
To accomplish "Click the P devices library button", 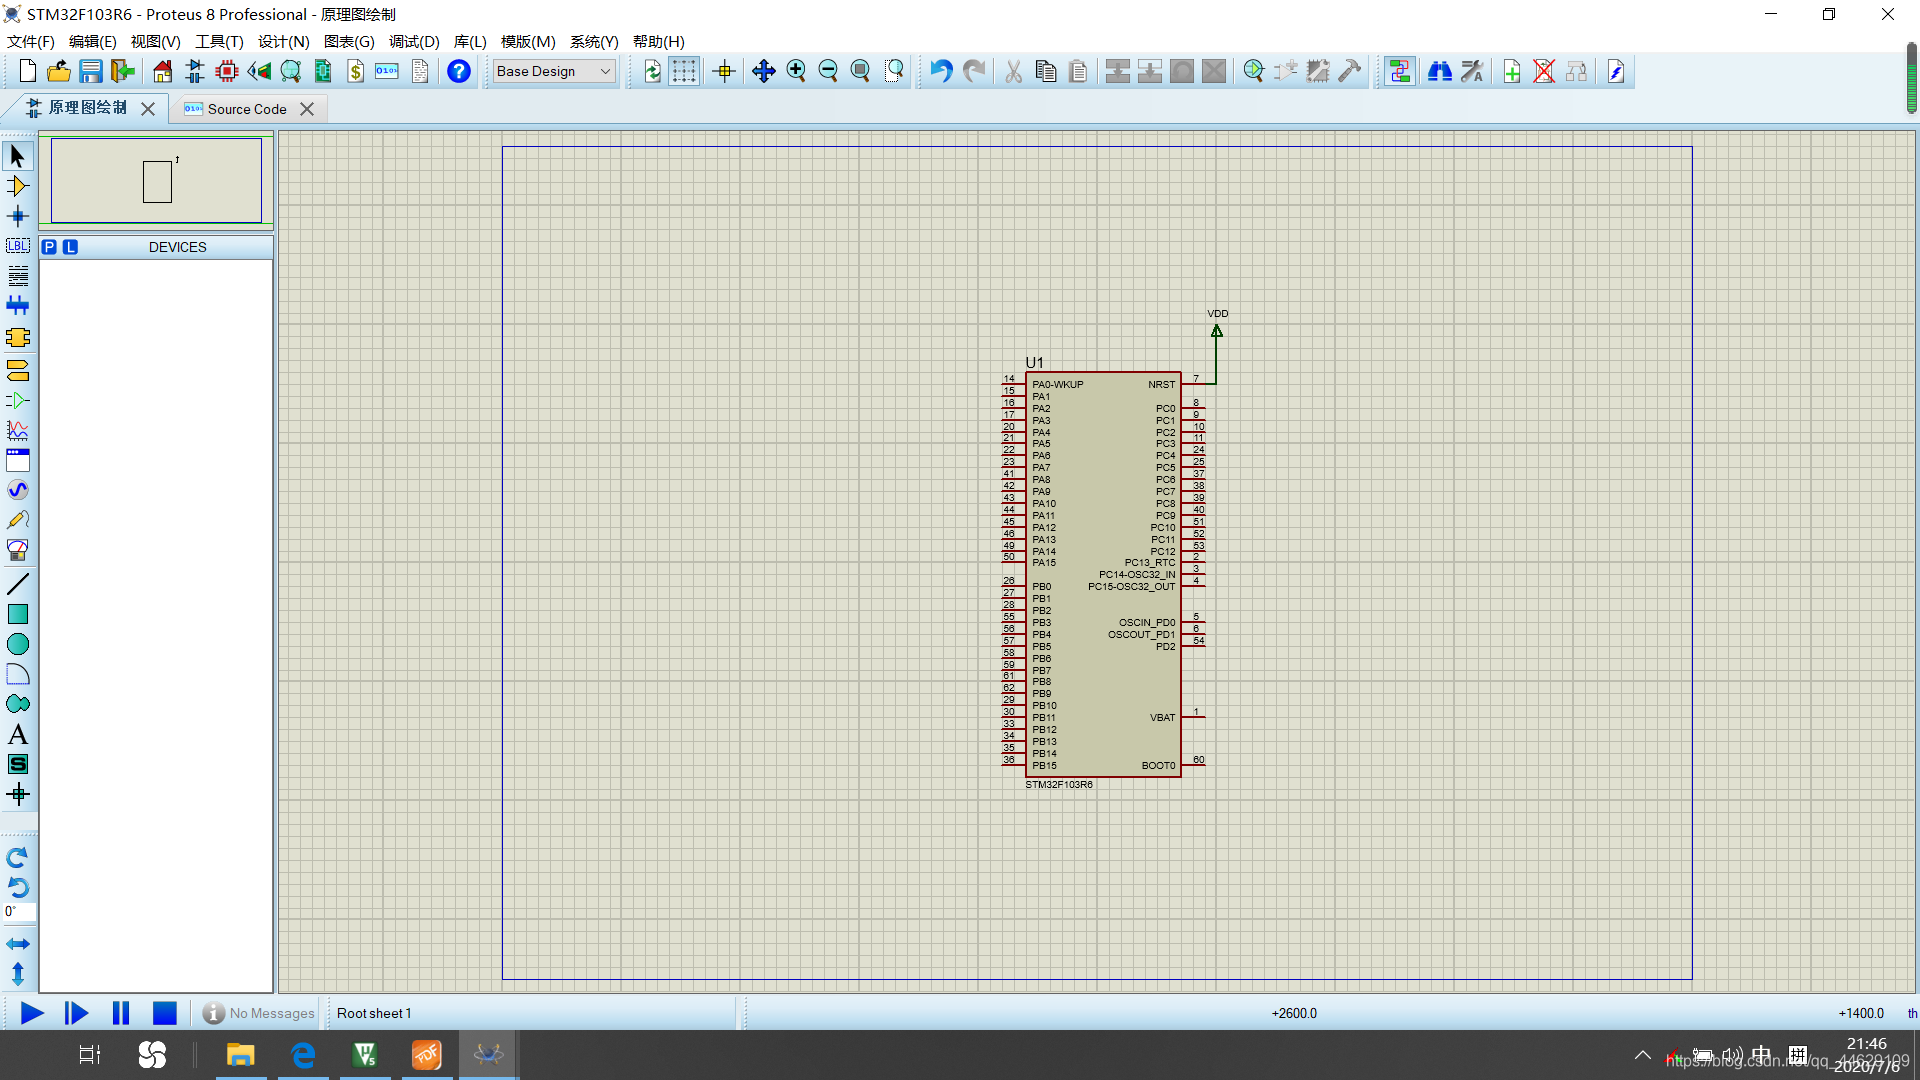I will [49, 247].
